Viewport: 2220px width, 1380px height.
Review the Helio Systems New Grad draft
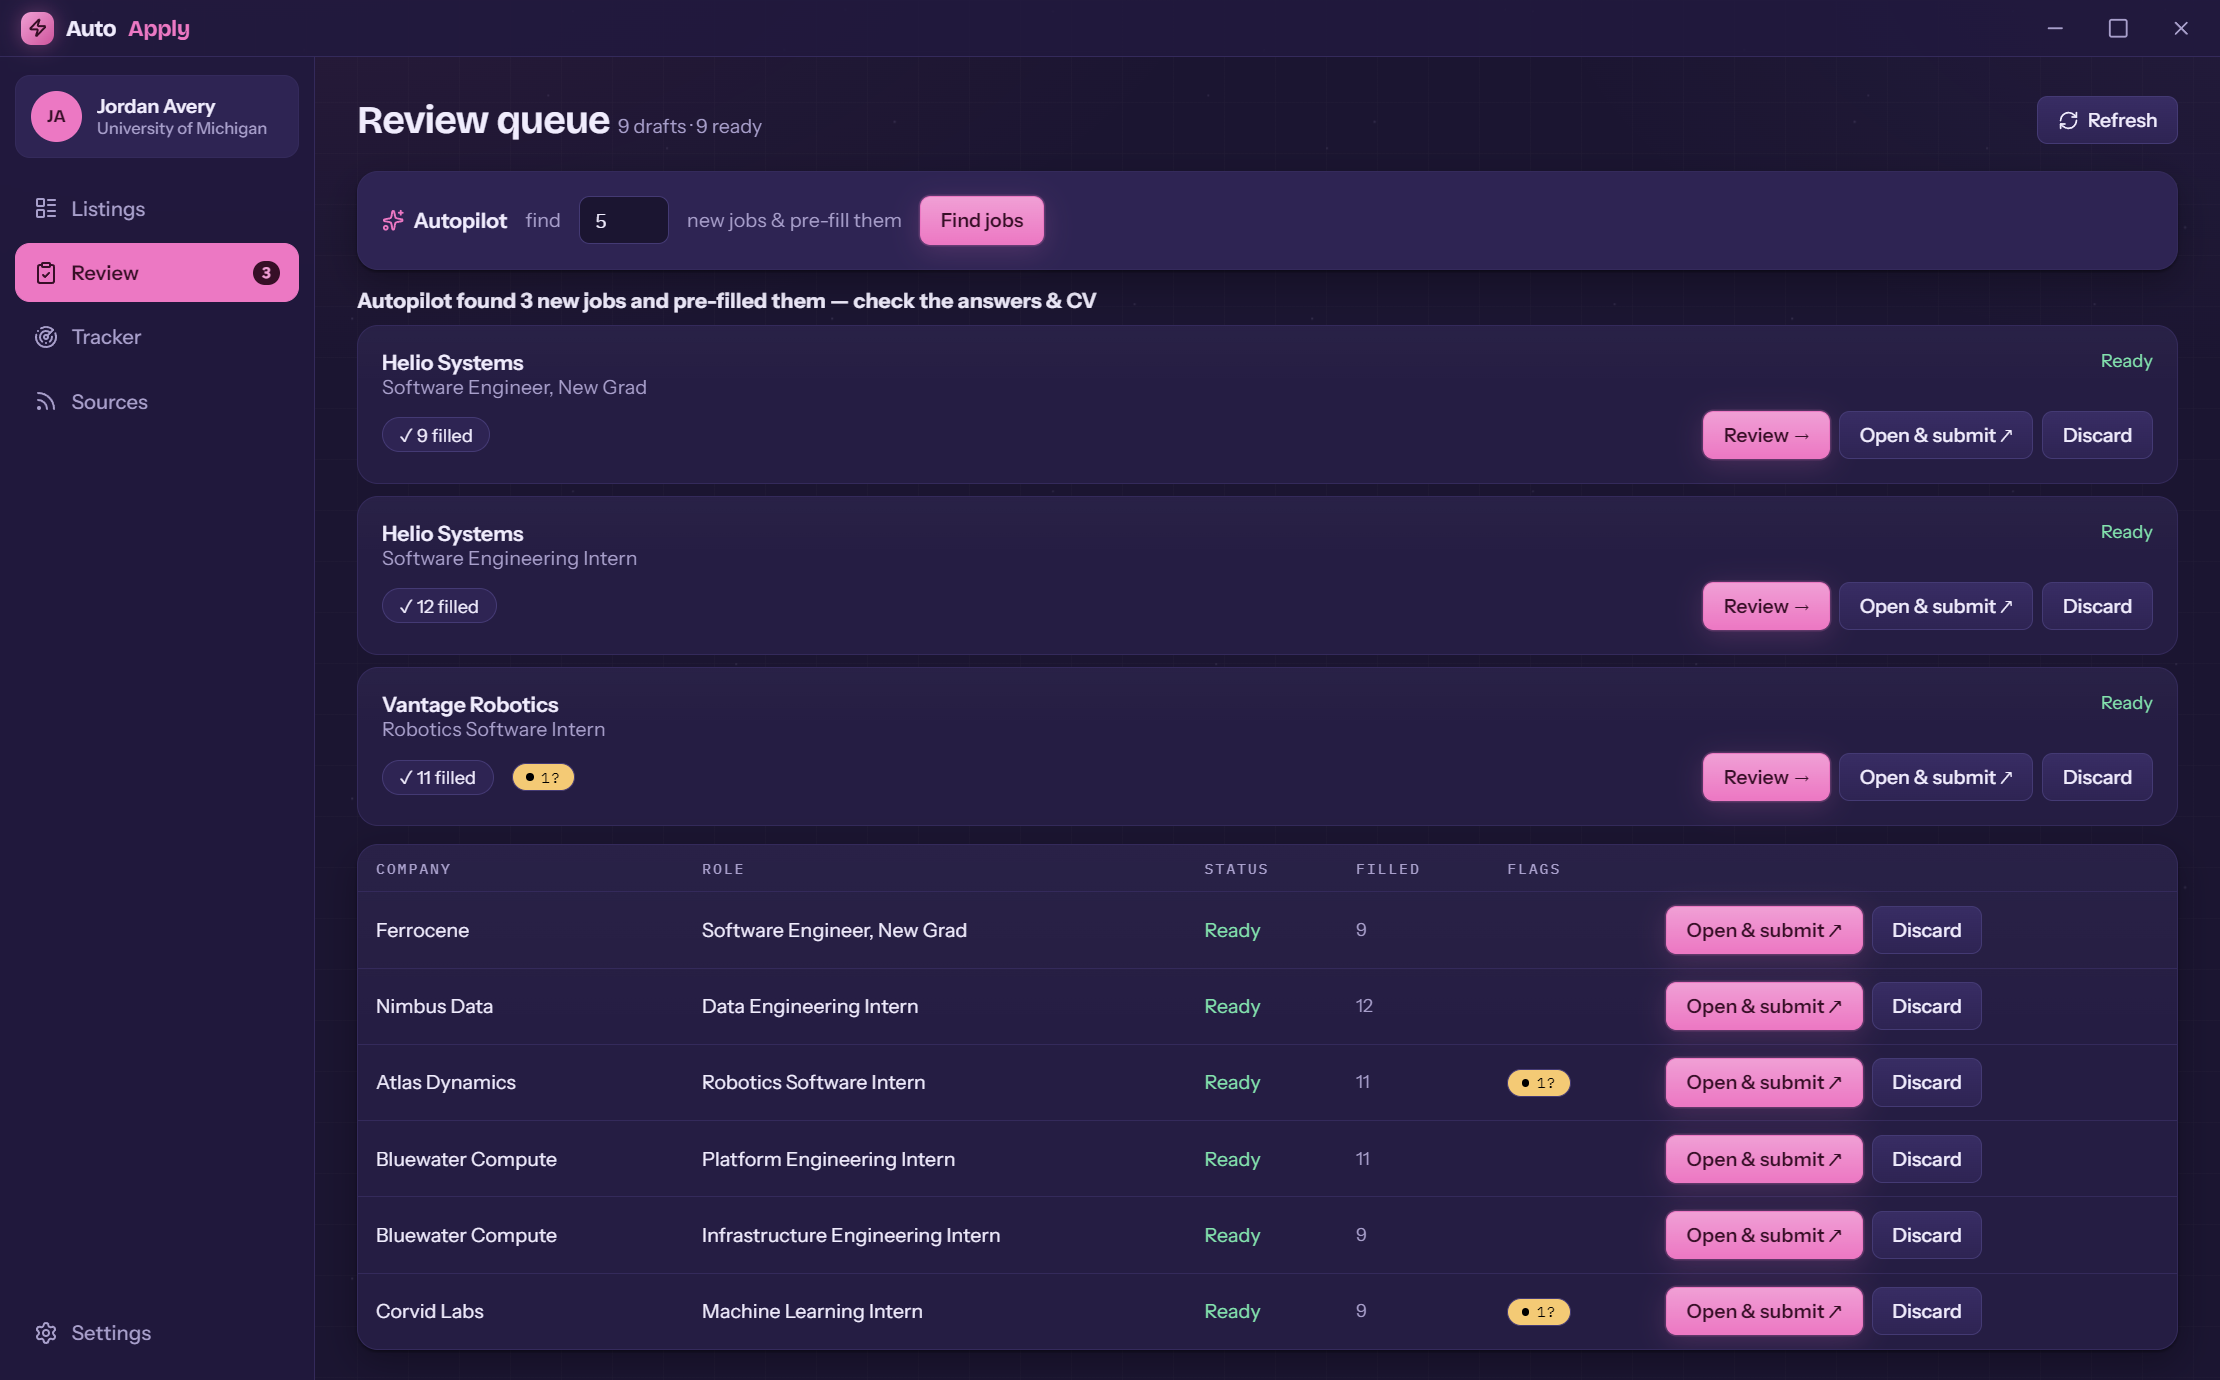(x=1766, y=435)
